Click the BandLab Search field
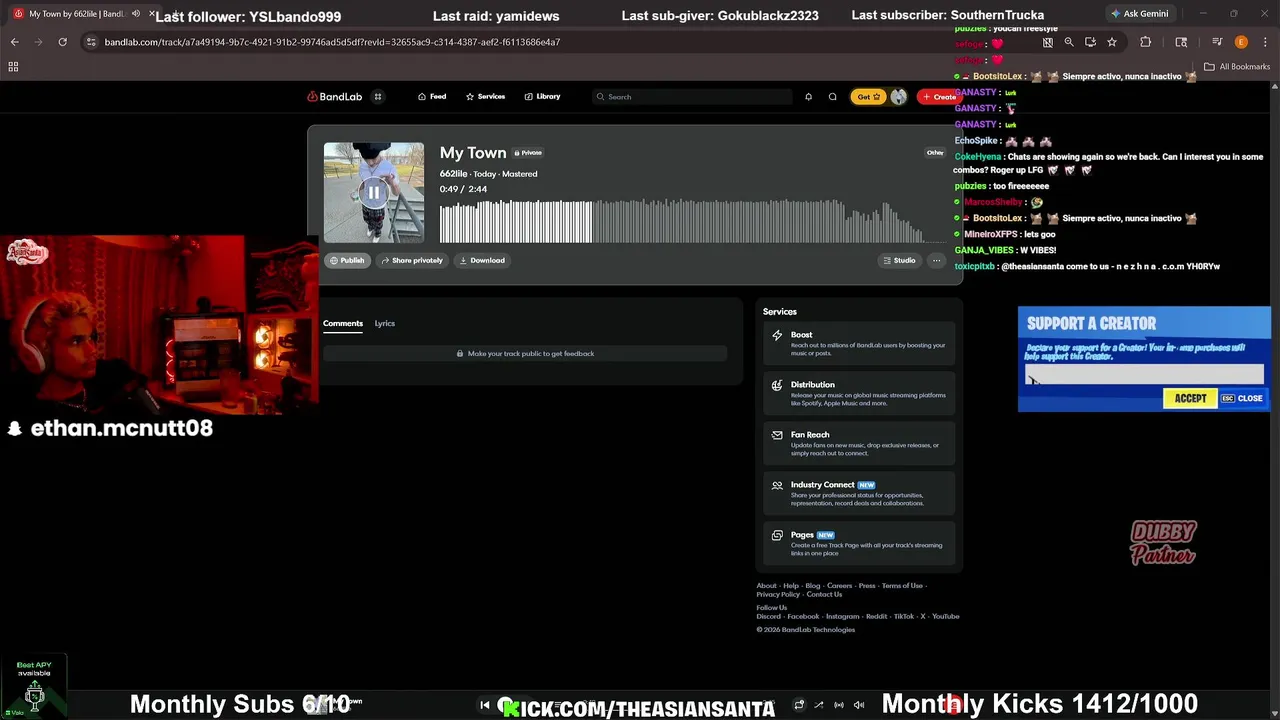 (x=690, y=97)
